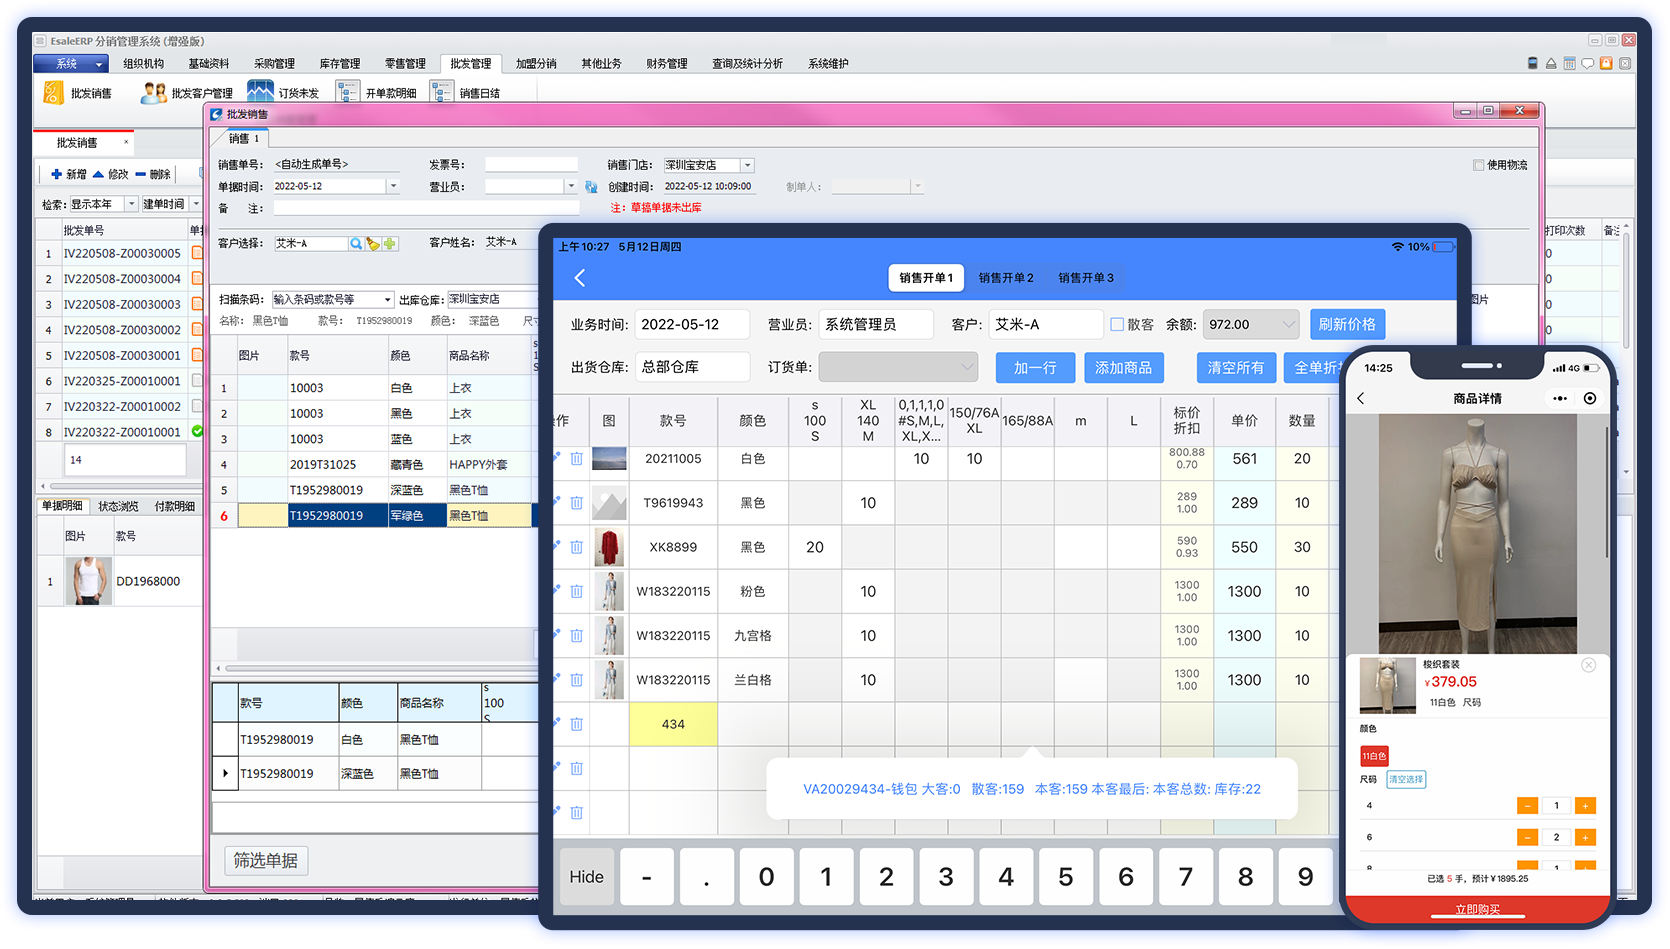Screen dimensions: 1670x949
Task: Click the 修改 edit triangle in list toolbar
Action: [98, 174]
